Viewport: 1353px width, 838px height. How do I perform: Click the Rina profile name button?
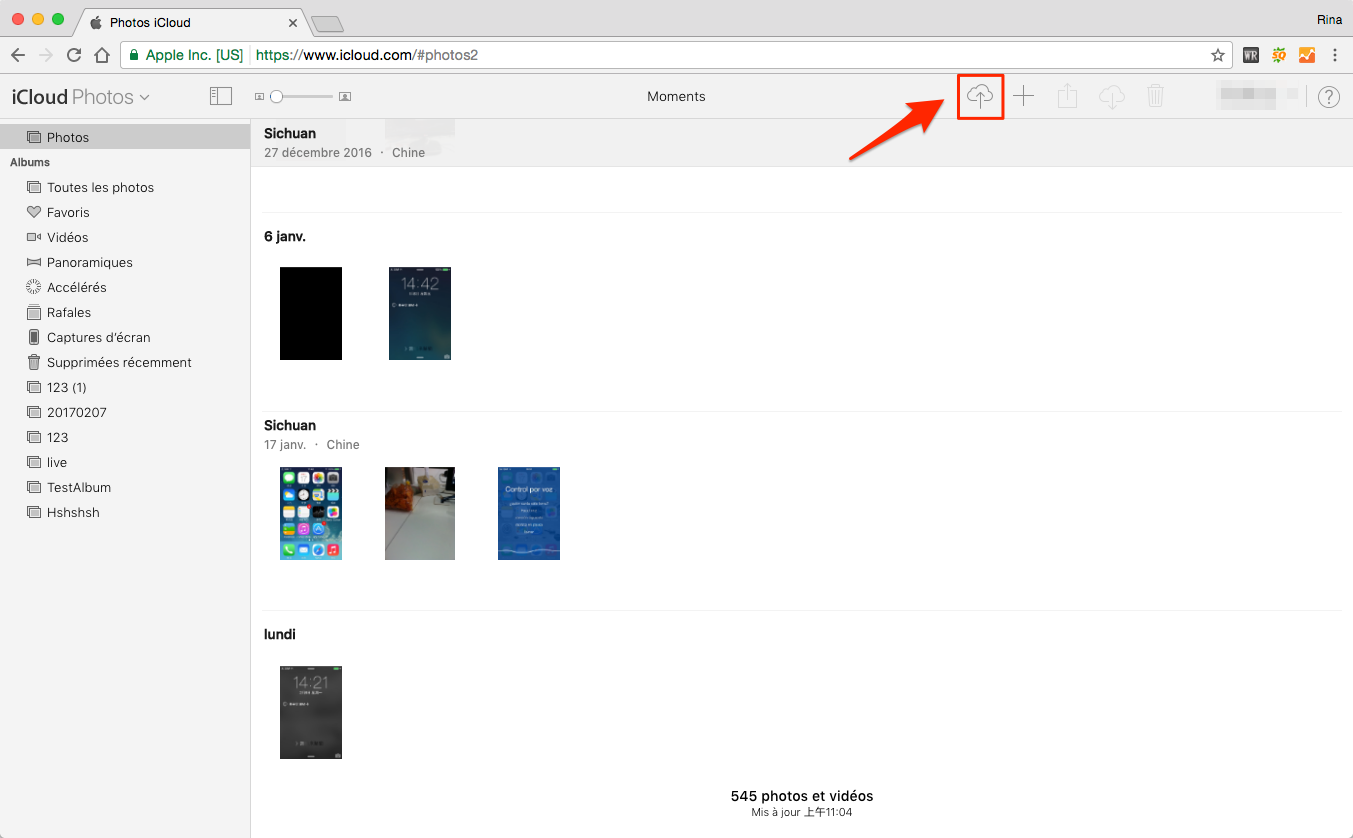pos(1327,18)
